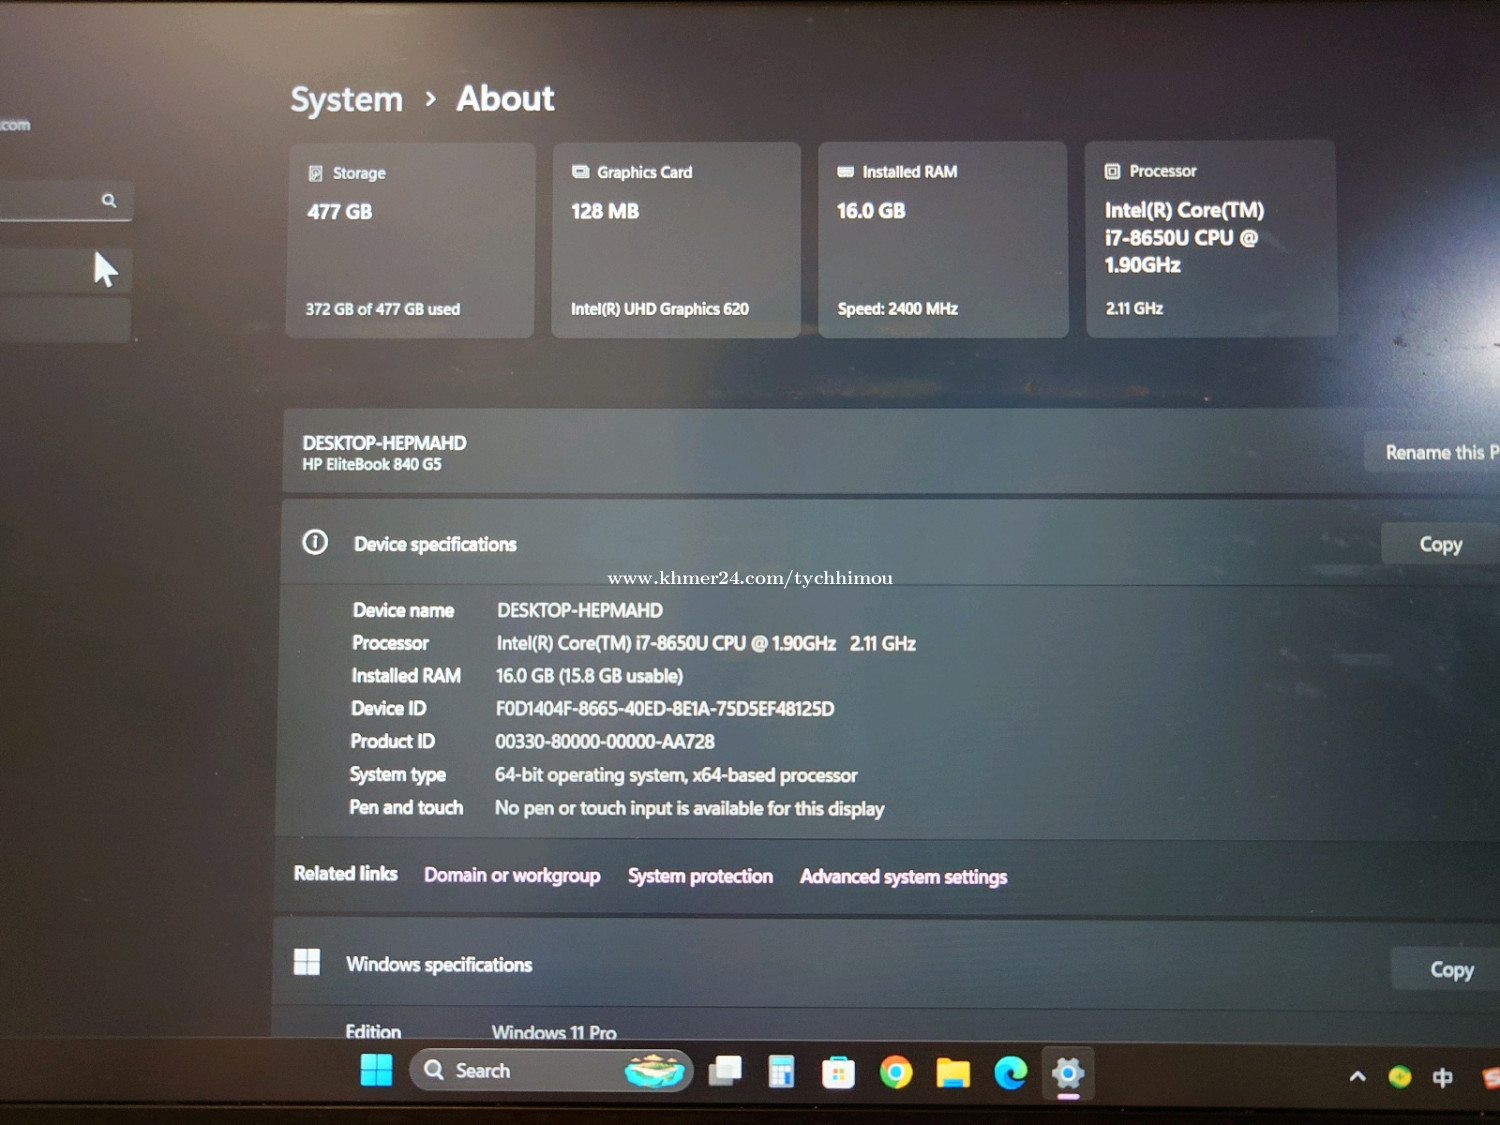The height and width of the screenshot is (1125, 1500).
Task: Open Advanced system settings link
Action: pyautogui.click(x=903, y=877)
